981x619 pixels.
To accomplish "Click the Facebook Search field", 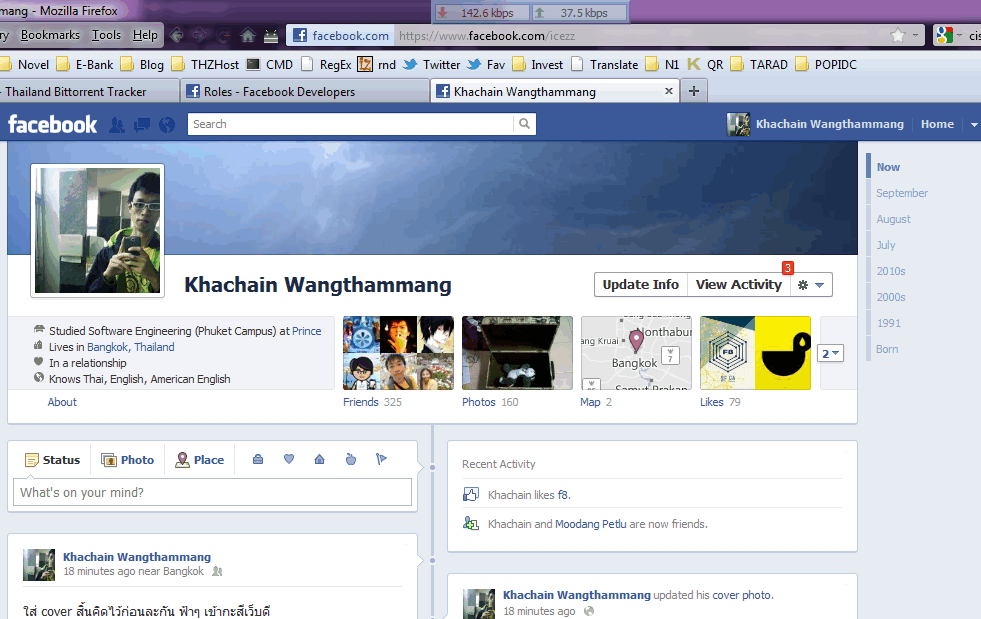I will [350, 124].
